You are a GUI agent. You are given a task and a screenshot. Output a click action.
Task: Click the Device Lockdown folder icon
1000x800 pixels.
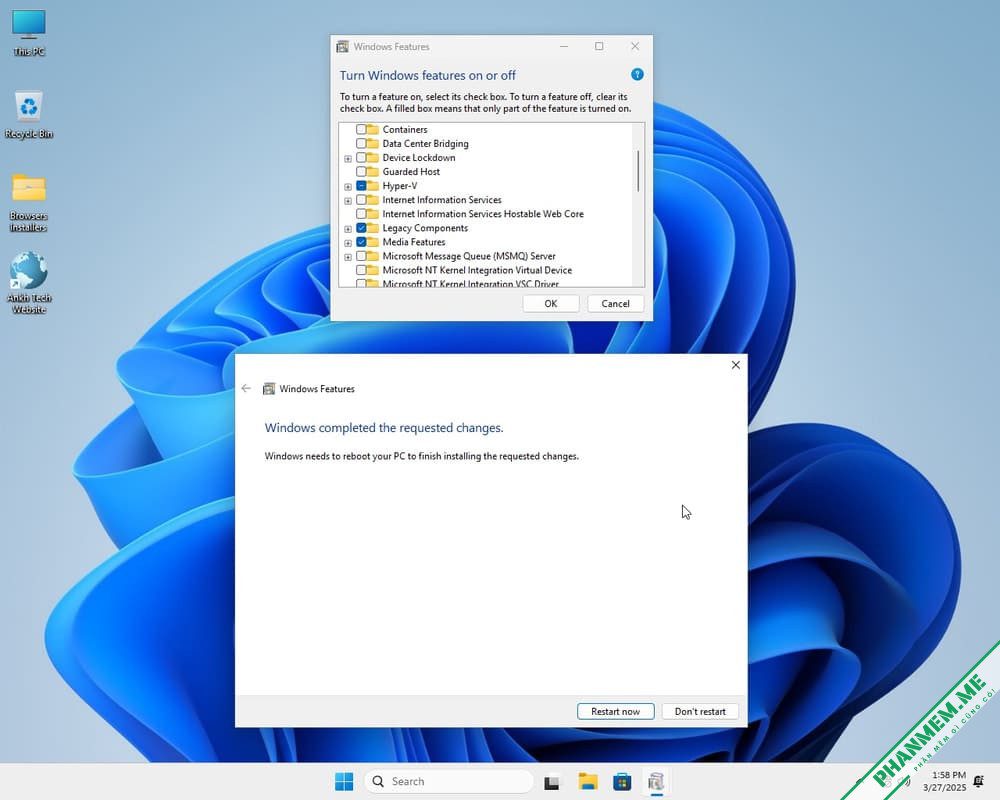372,158
